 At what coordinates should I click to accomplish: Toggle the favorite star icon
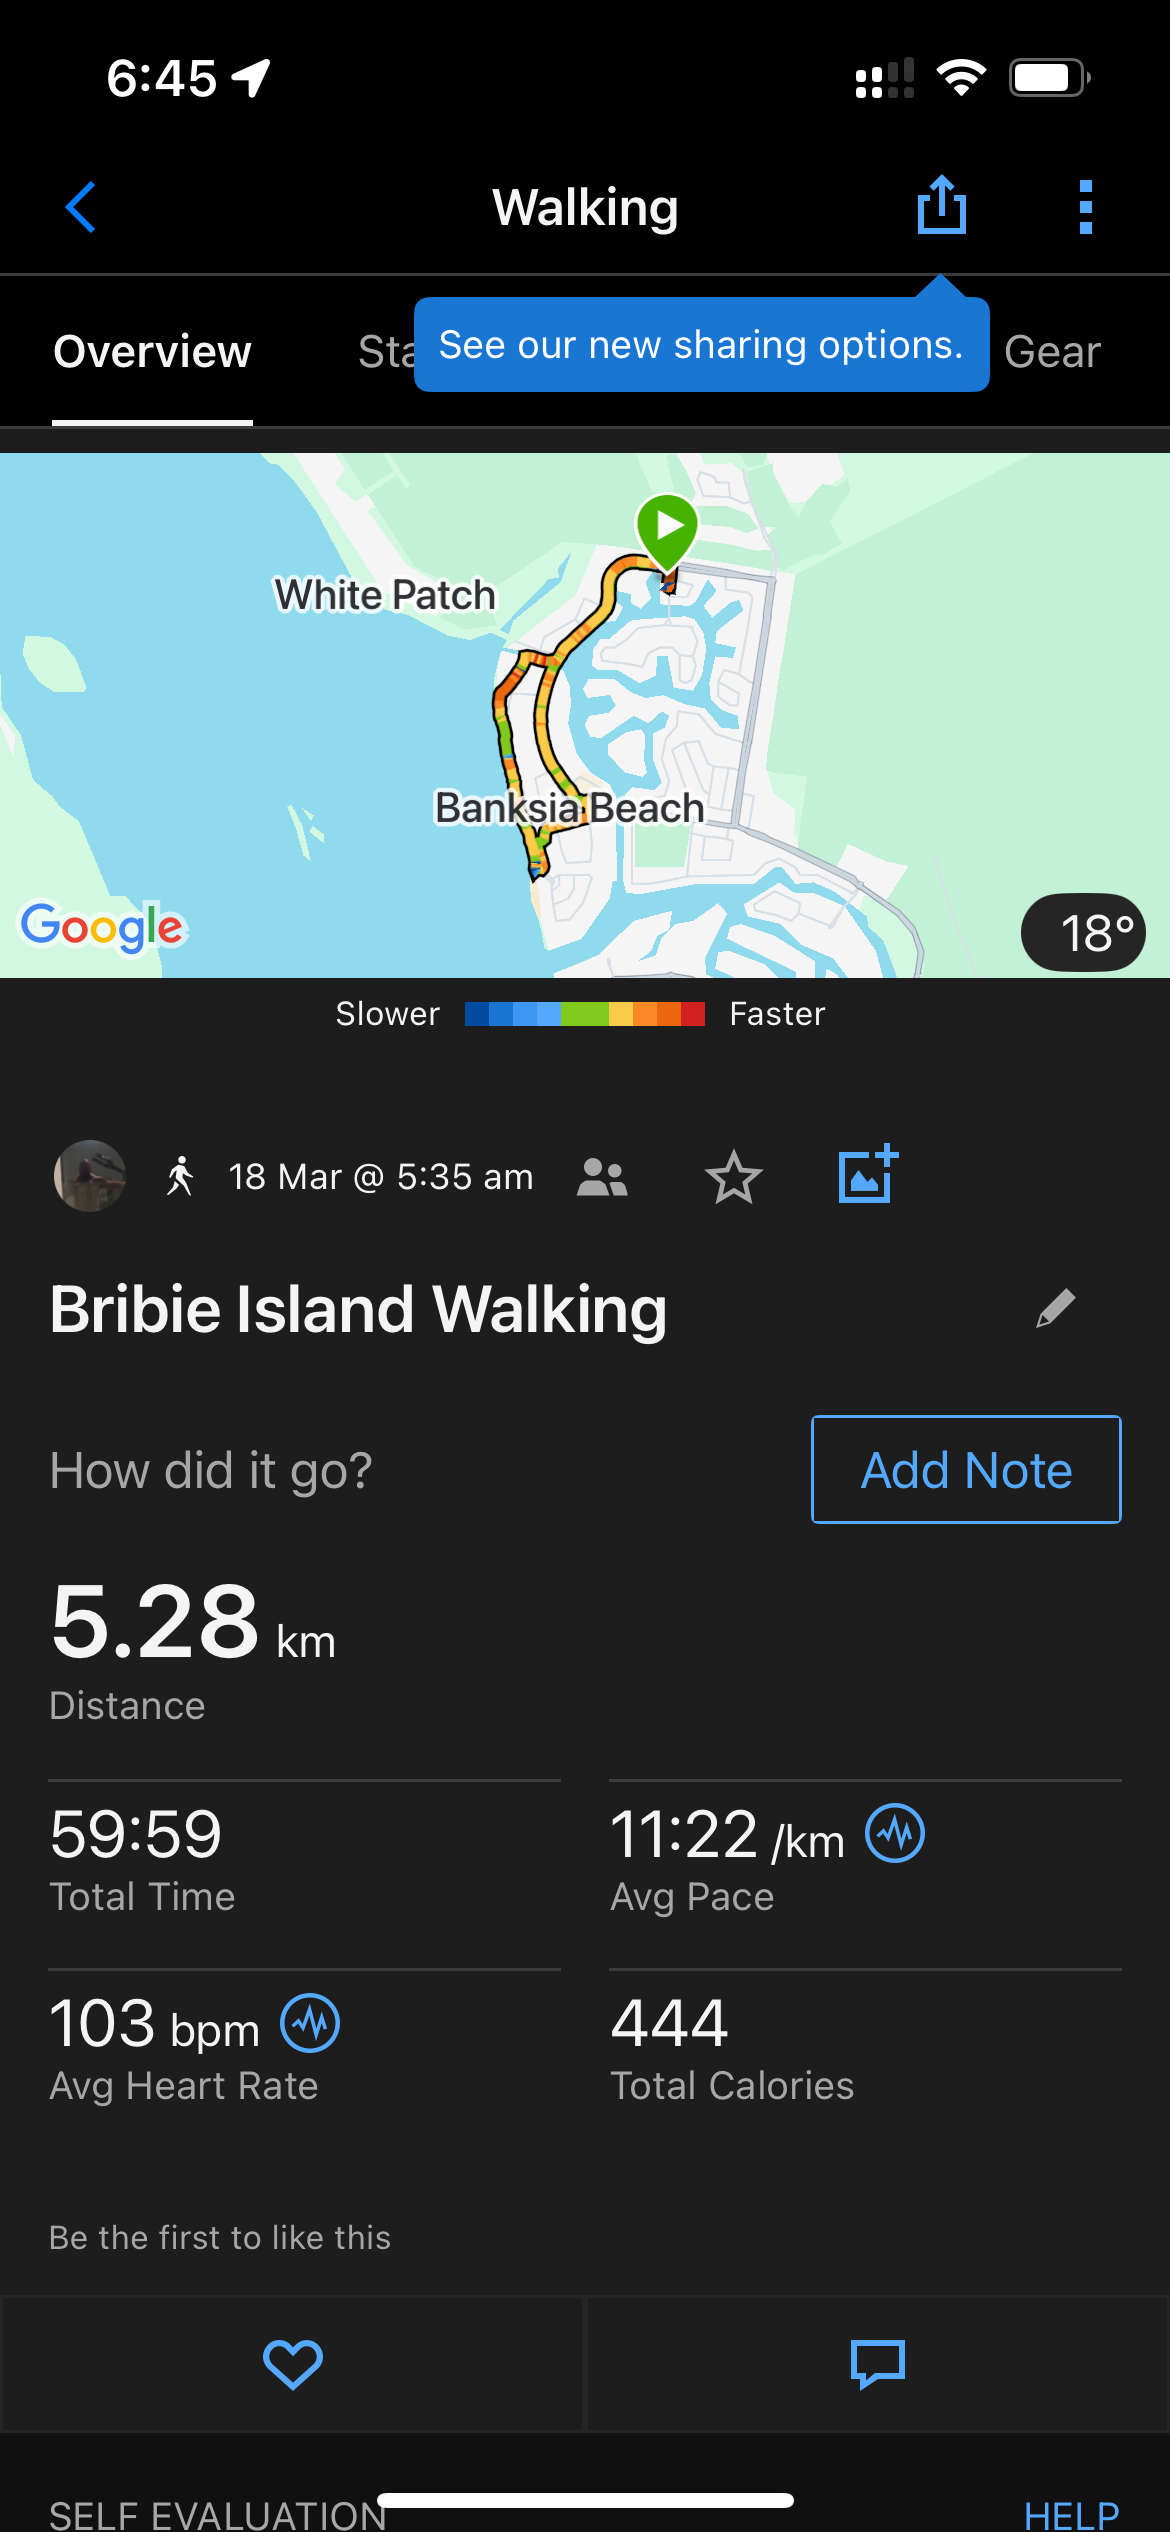(733, 1177)
